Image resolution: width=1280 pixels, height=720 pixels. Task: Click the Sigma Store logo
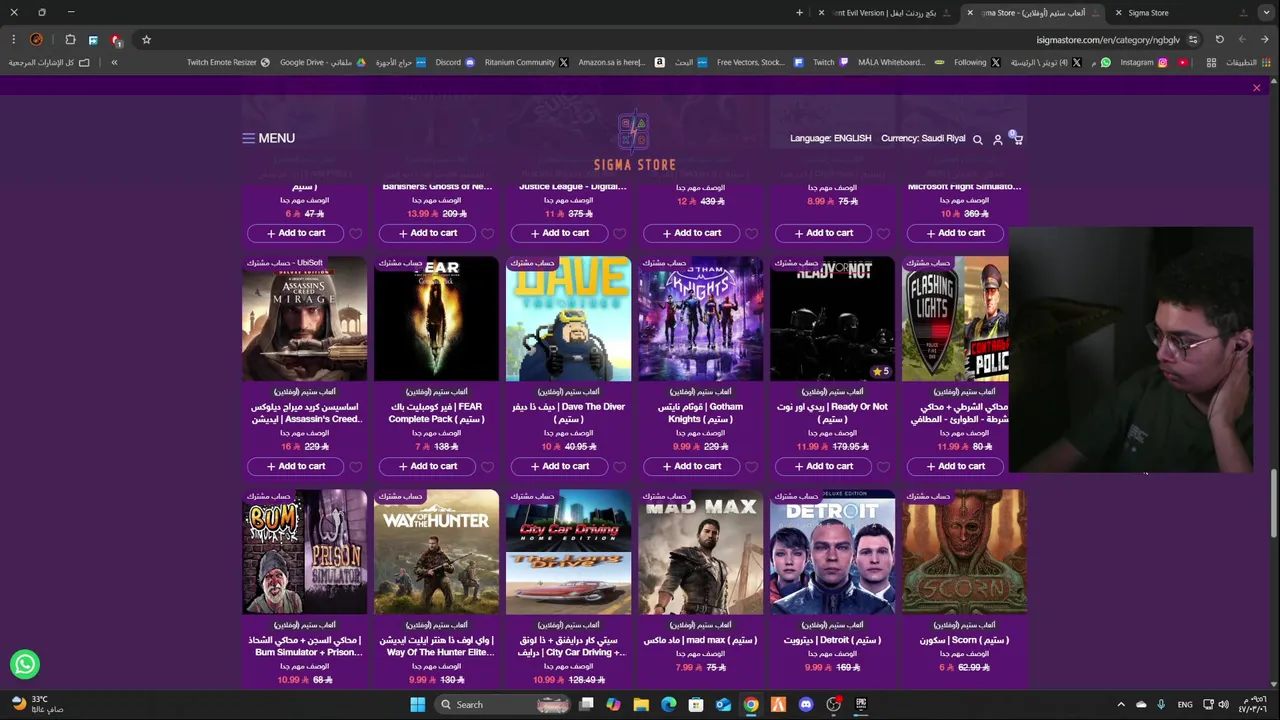(x=635, y=141)
